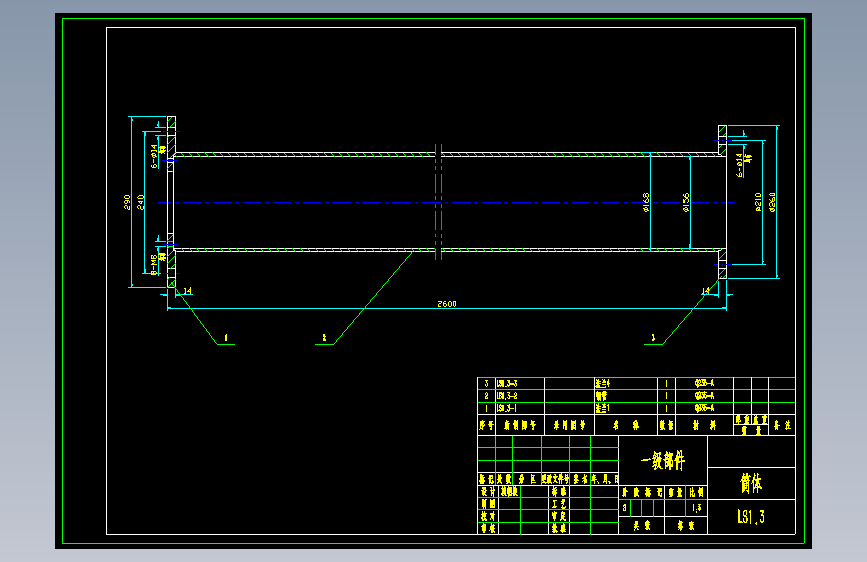867x562 pixels.
Task: Click the 14 thickness dimension at right flange
Action: pos(706,290)
